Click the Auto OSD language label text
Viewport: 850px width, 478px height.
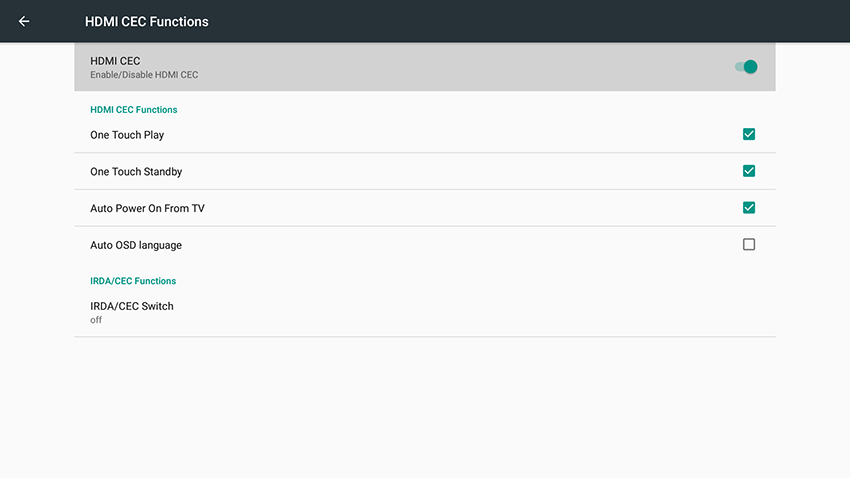pyautogui.click(x=136, y=245)
